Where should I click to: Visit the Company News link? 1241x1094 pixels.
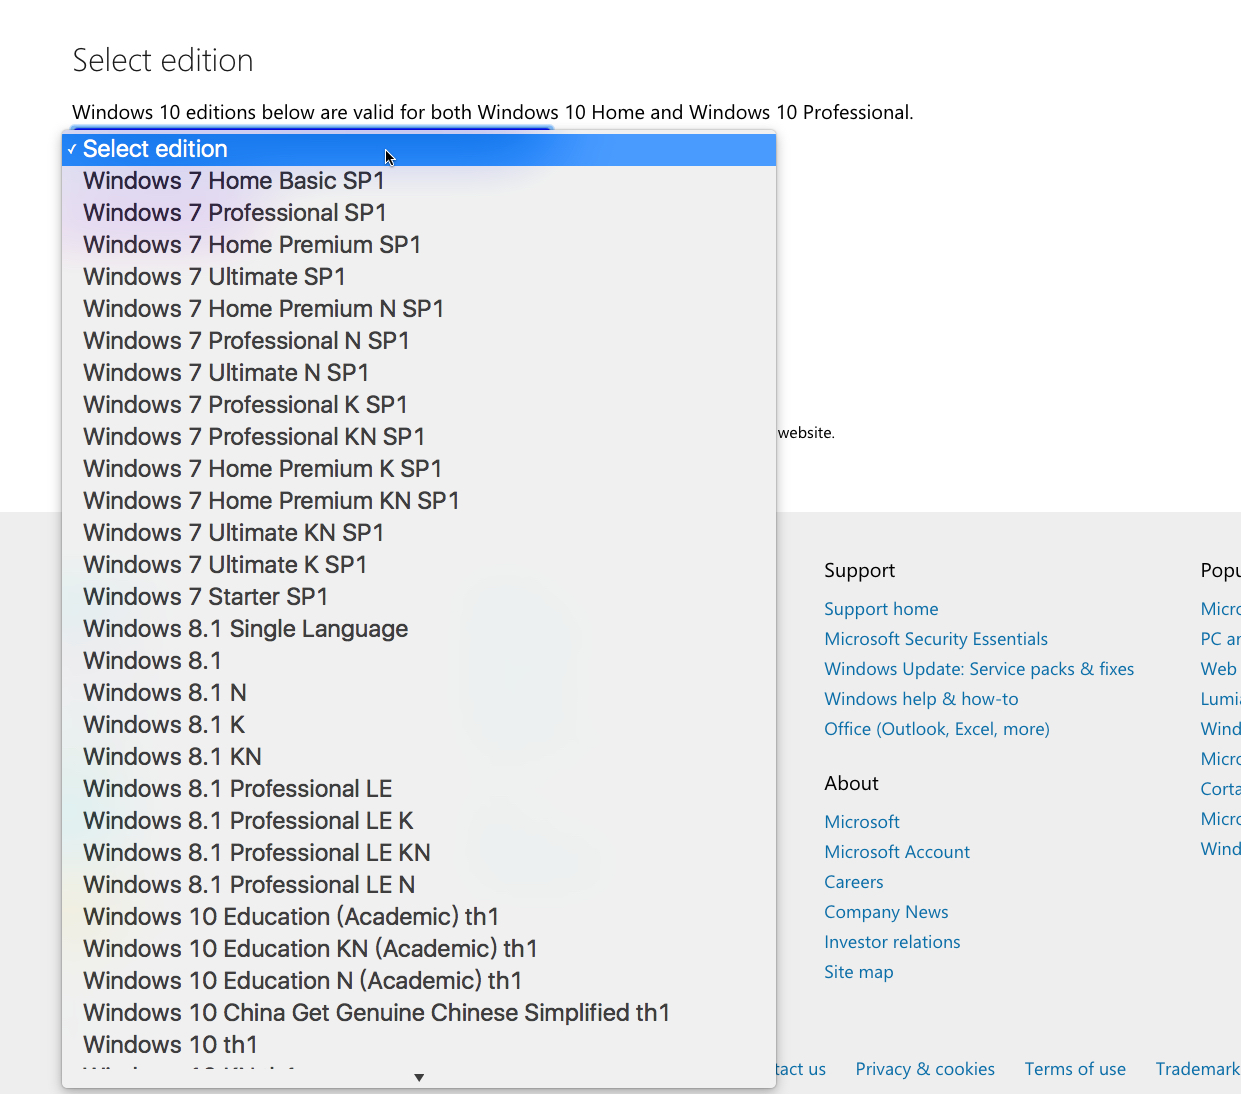coord(886,912)
